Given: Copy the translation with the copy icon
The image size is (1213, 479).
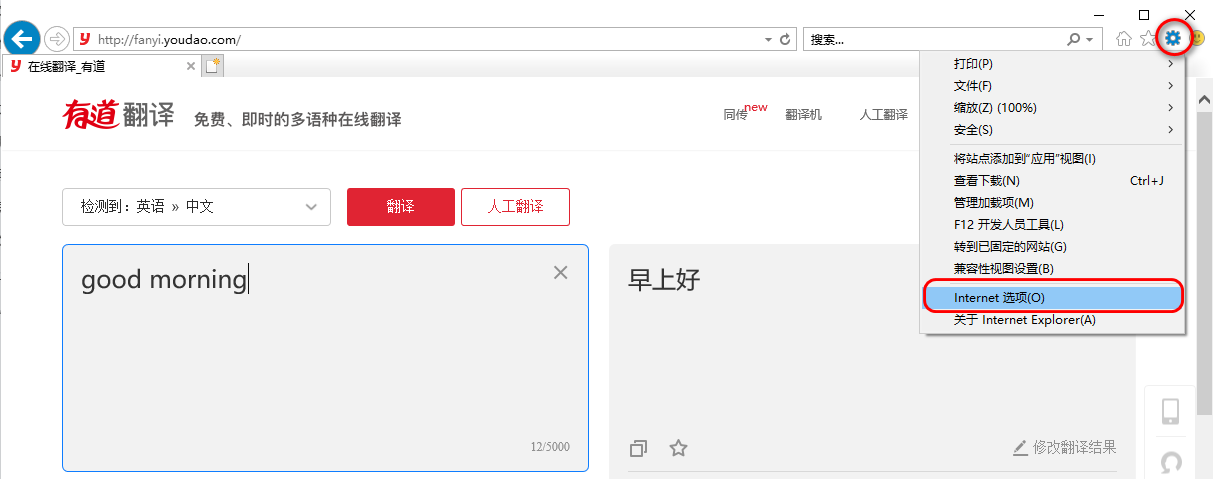Looking at the screenshot, I should 639,448.
